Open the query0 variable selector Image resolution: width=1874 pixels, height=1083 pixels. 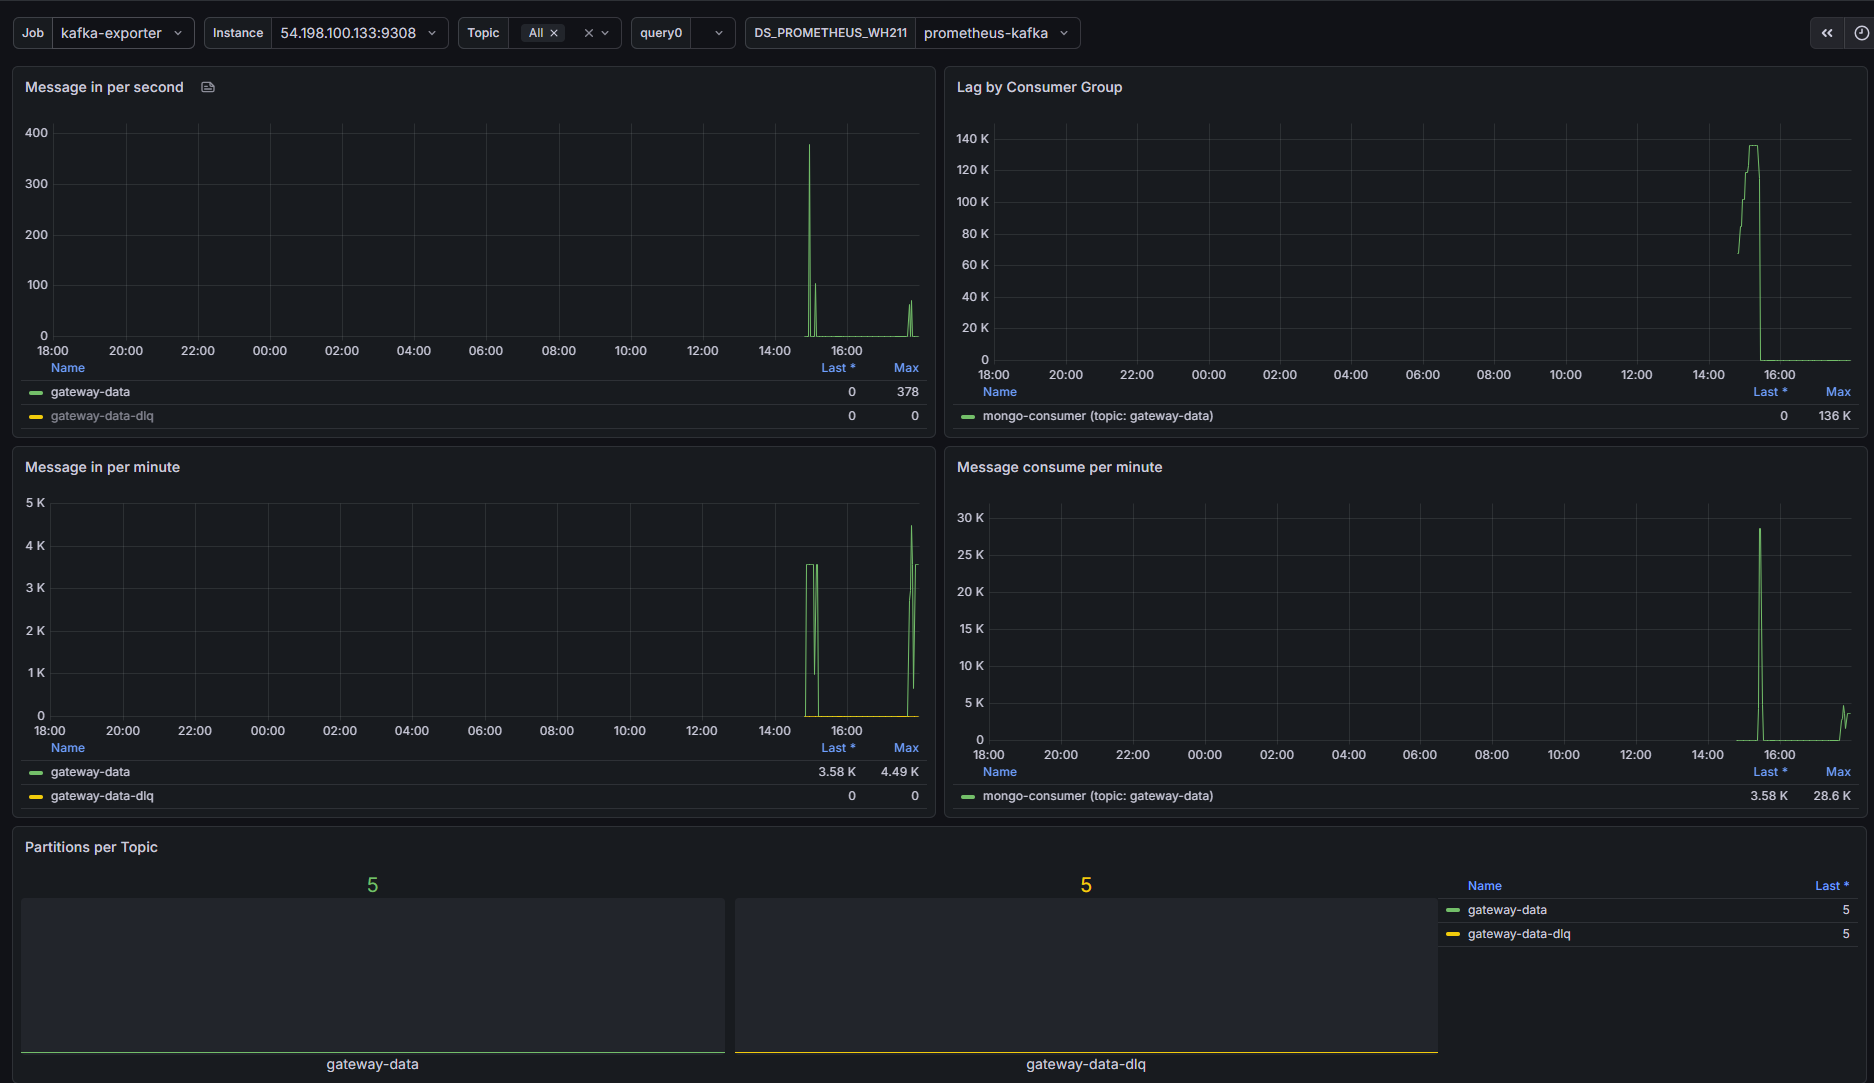point(712,33)
